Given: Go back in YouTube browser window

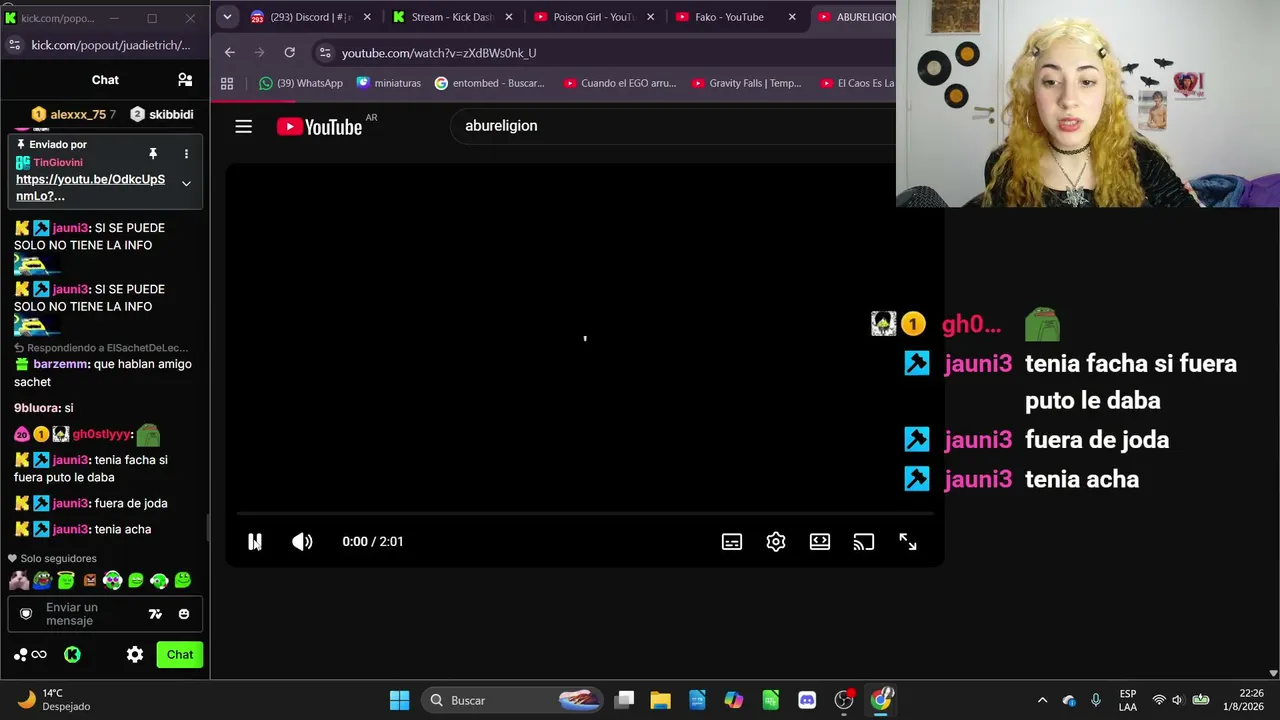Looking at the screenshot, I should [x=230, y=53].
